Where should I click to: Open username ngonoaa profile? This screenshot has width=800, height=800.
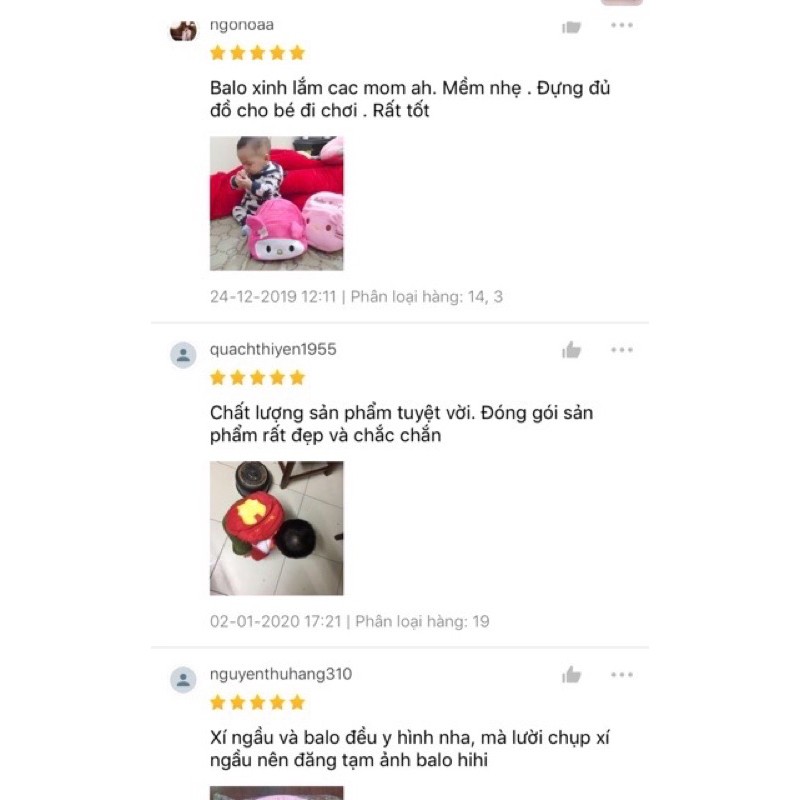[242, 25]
